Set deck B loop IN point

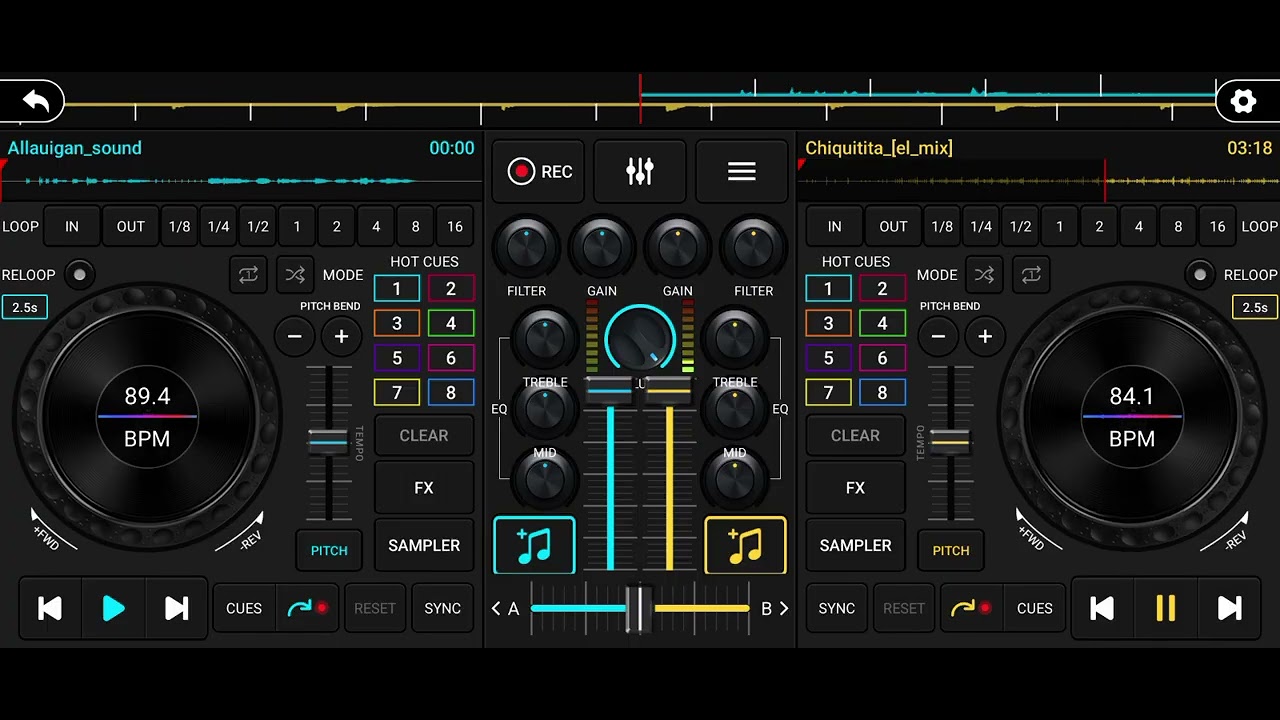coord(834,227)
